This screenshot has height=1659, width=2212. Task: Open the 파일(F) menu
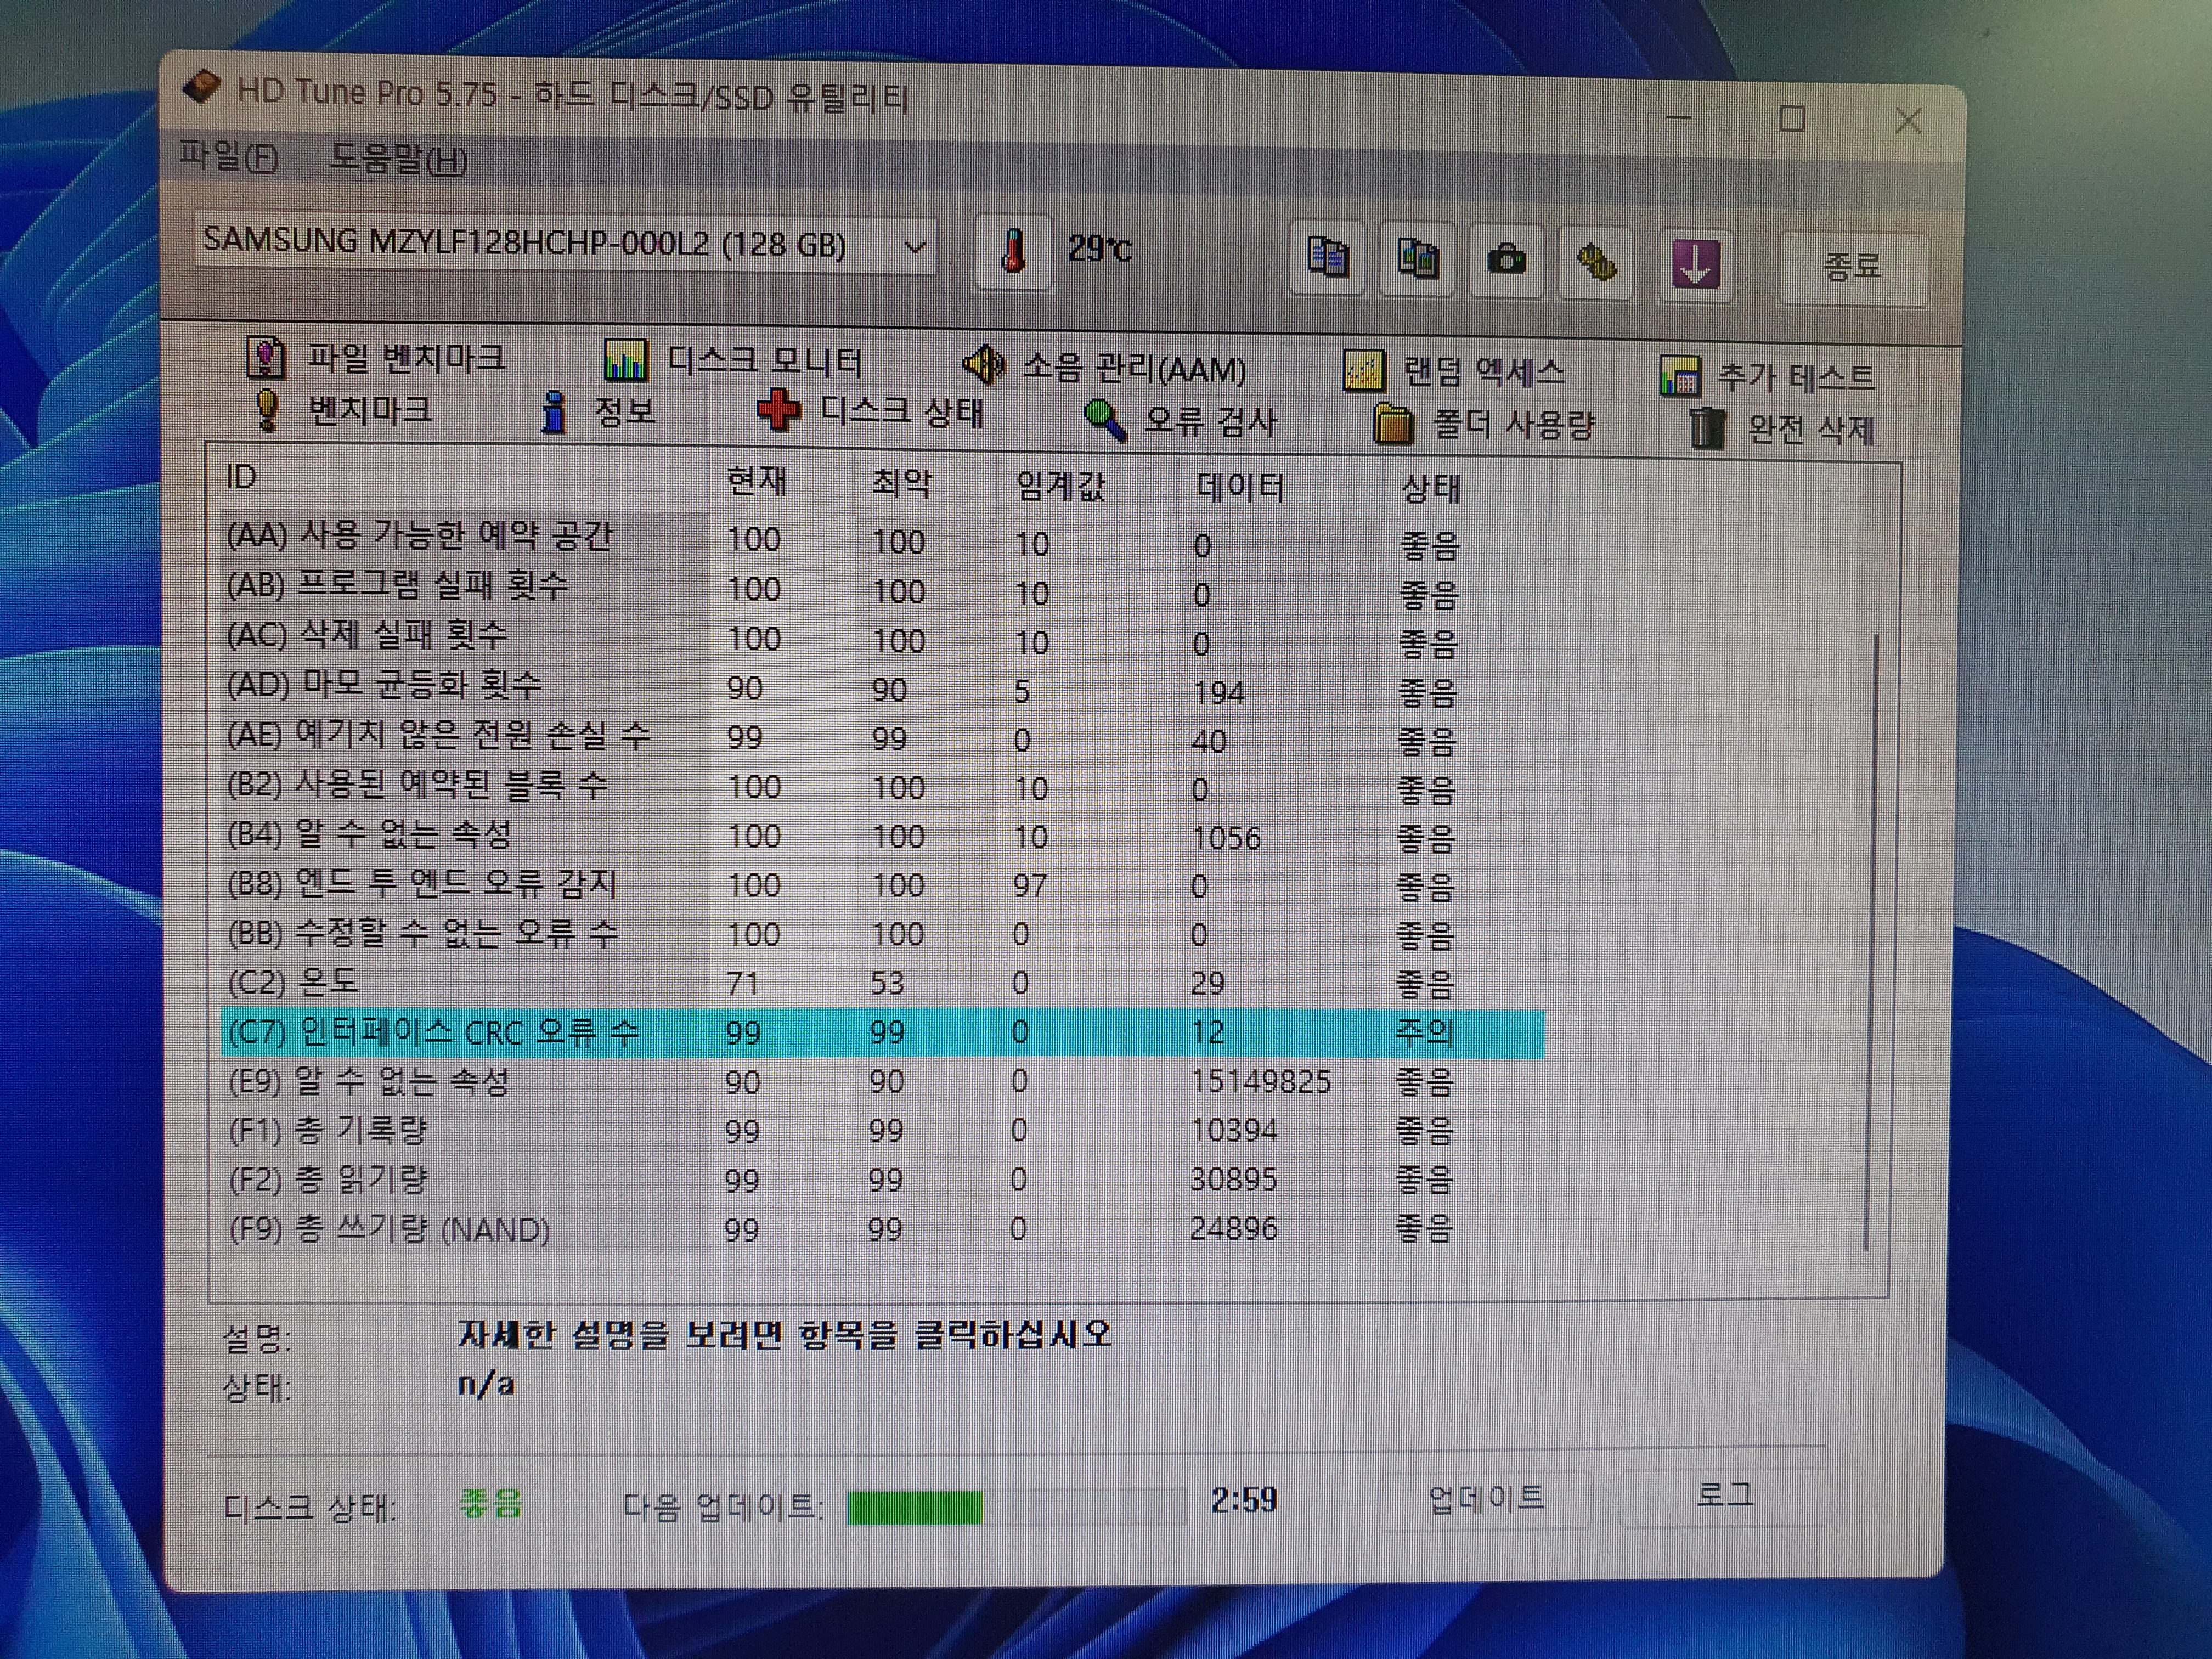pyautogui.click(x=228, y=156)
